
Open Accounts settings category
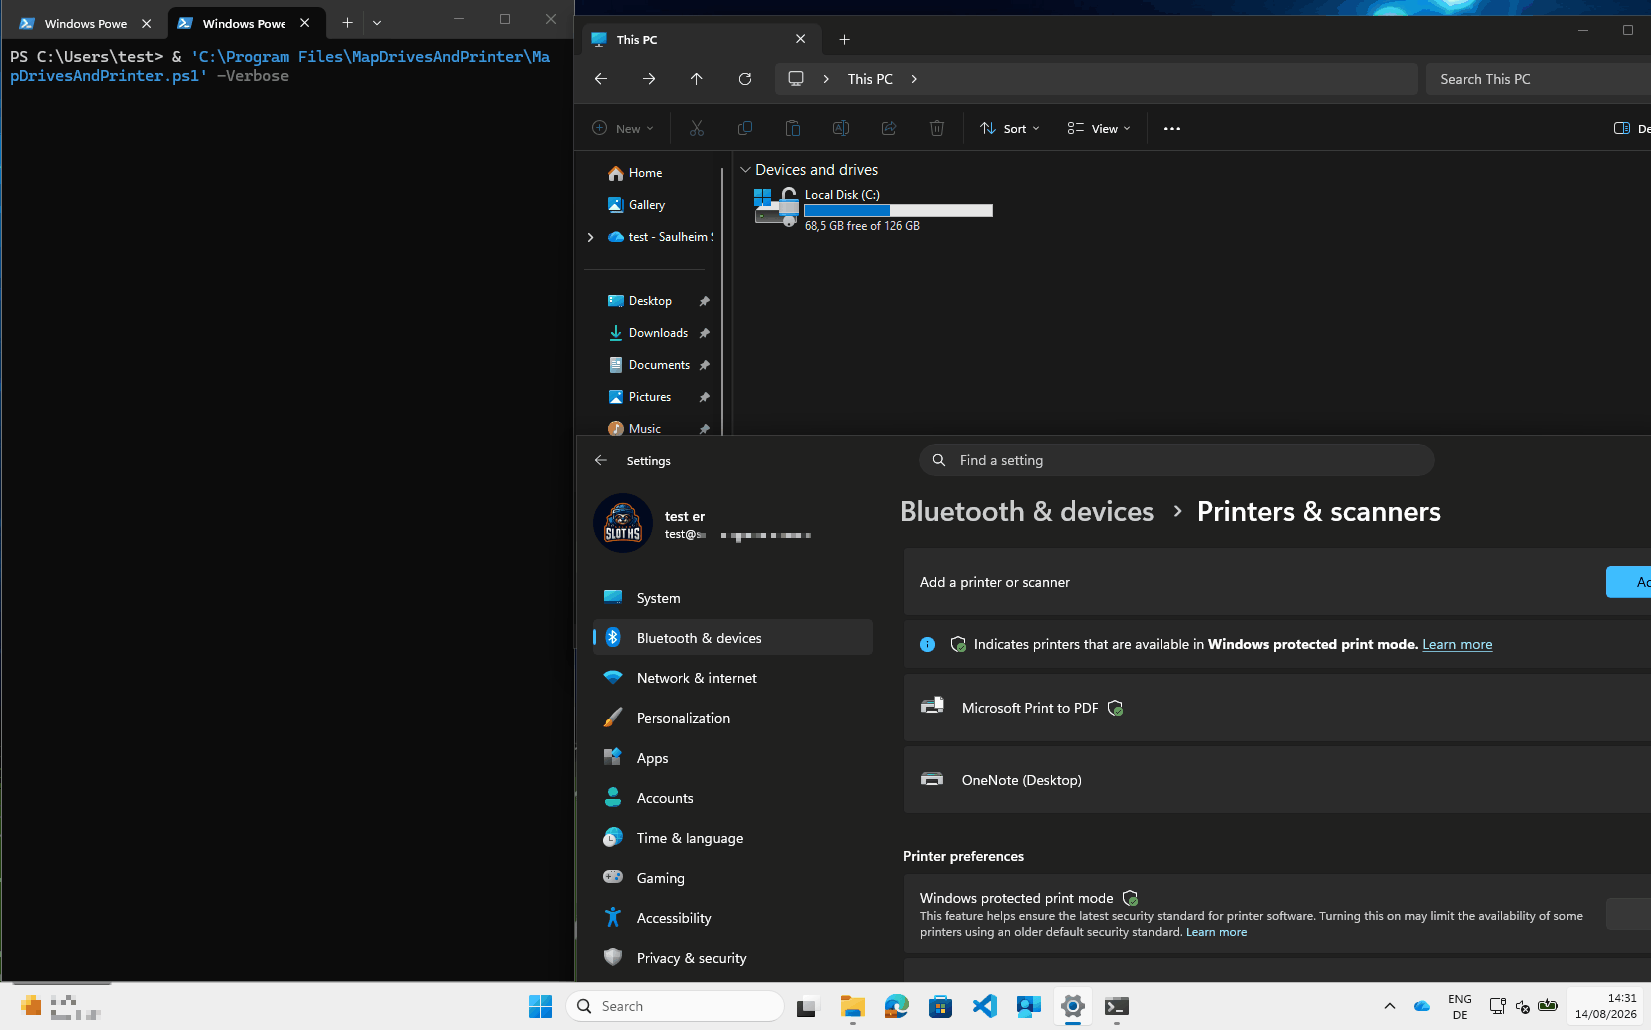[x=733, y=798]
